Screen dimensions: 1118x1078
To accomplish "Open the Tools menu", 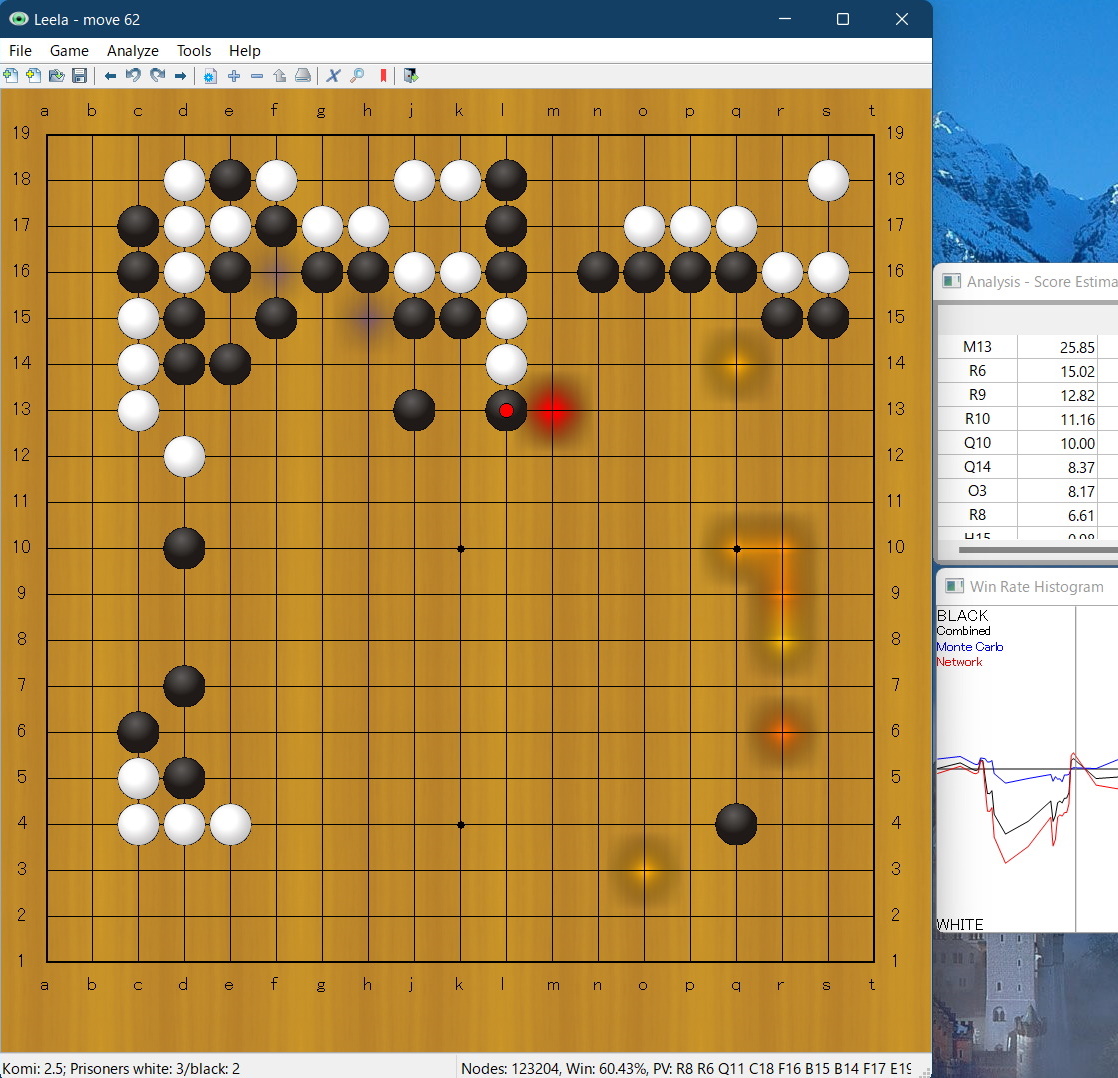I will [x=194, y=51].
